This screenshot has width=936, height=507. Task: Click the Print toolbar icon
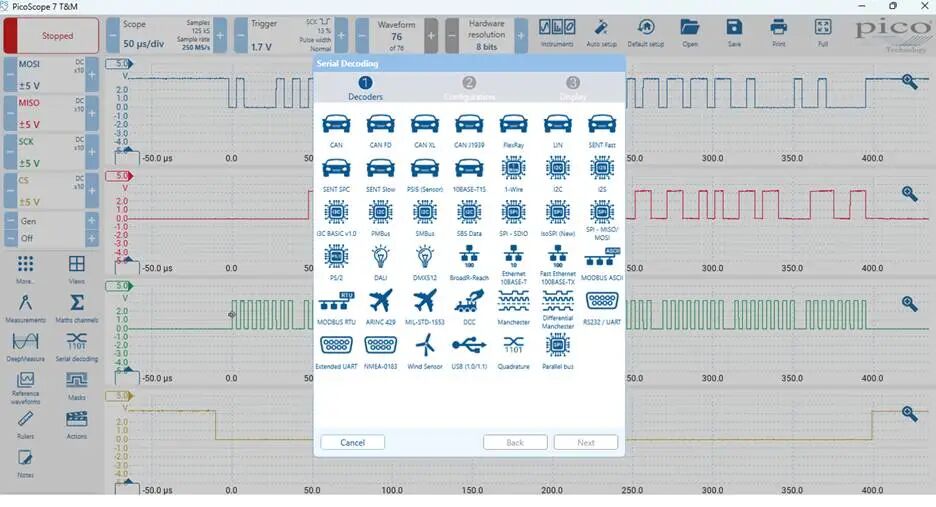click(x=778, y=33)
